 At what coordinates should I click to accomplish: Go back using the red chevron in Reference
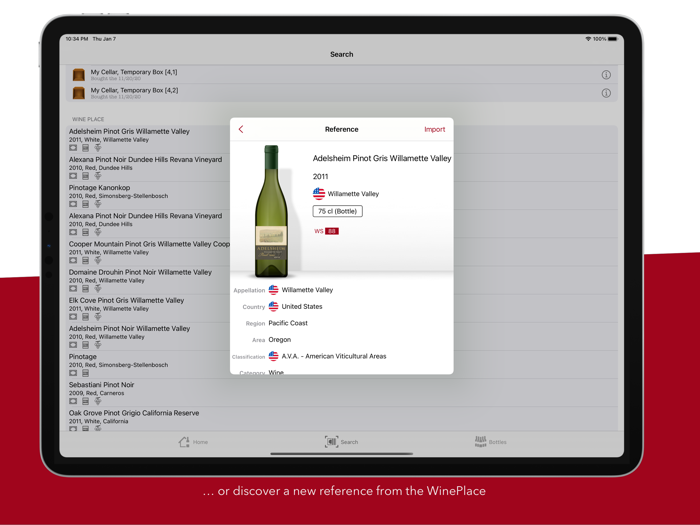(x=241, y=129)
